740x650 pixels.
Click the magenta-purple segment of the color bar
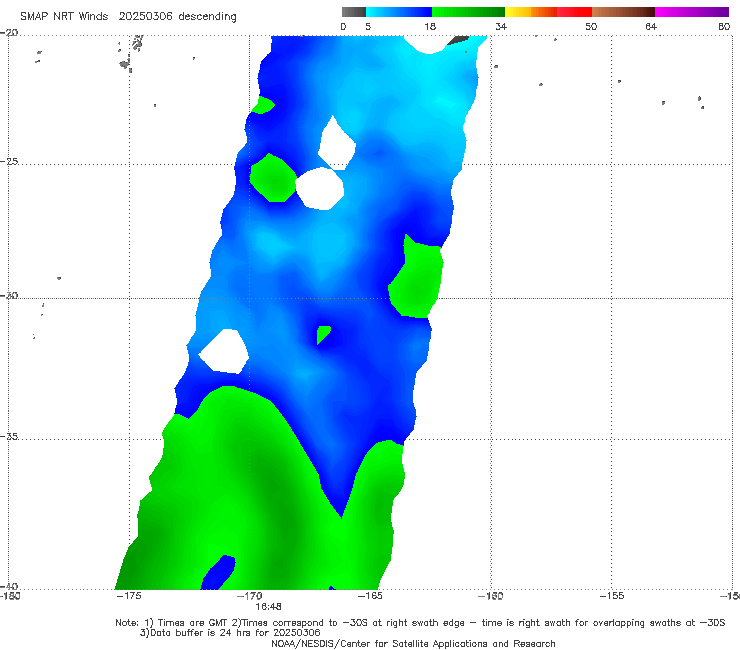[692, 12]
